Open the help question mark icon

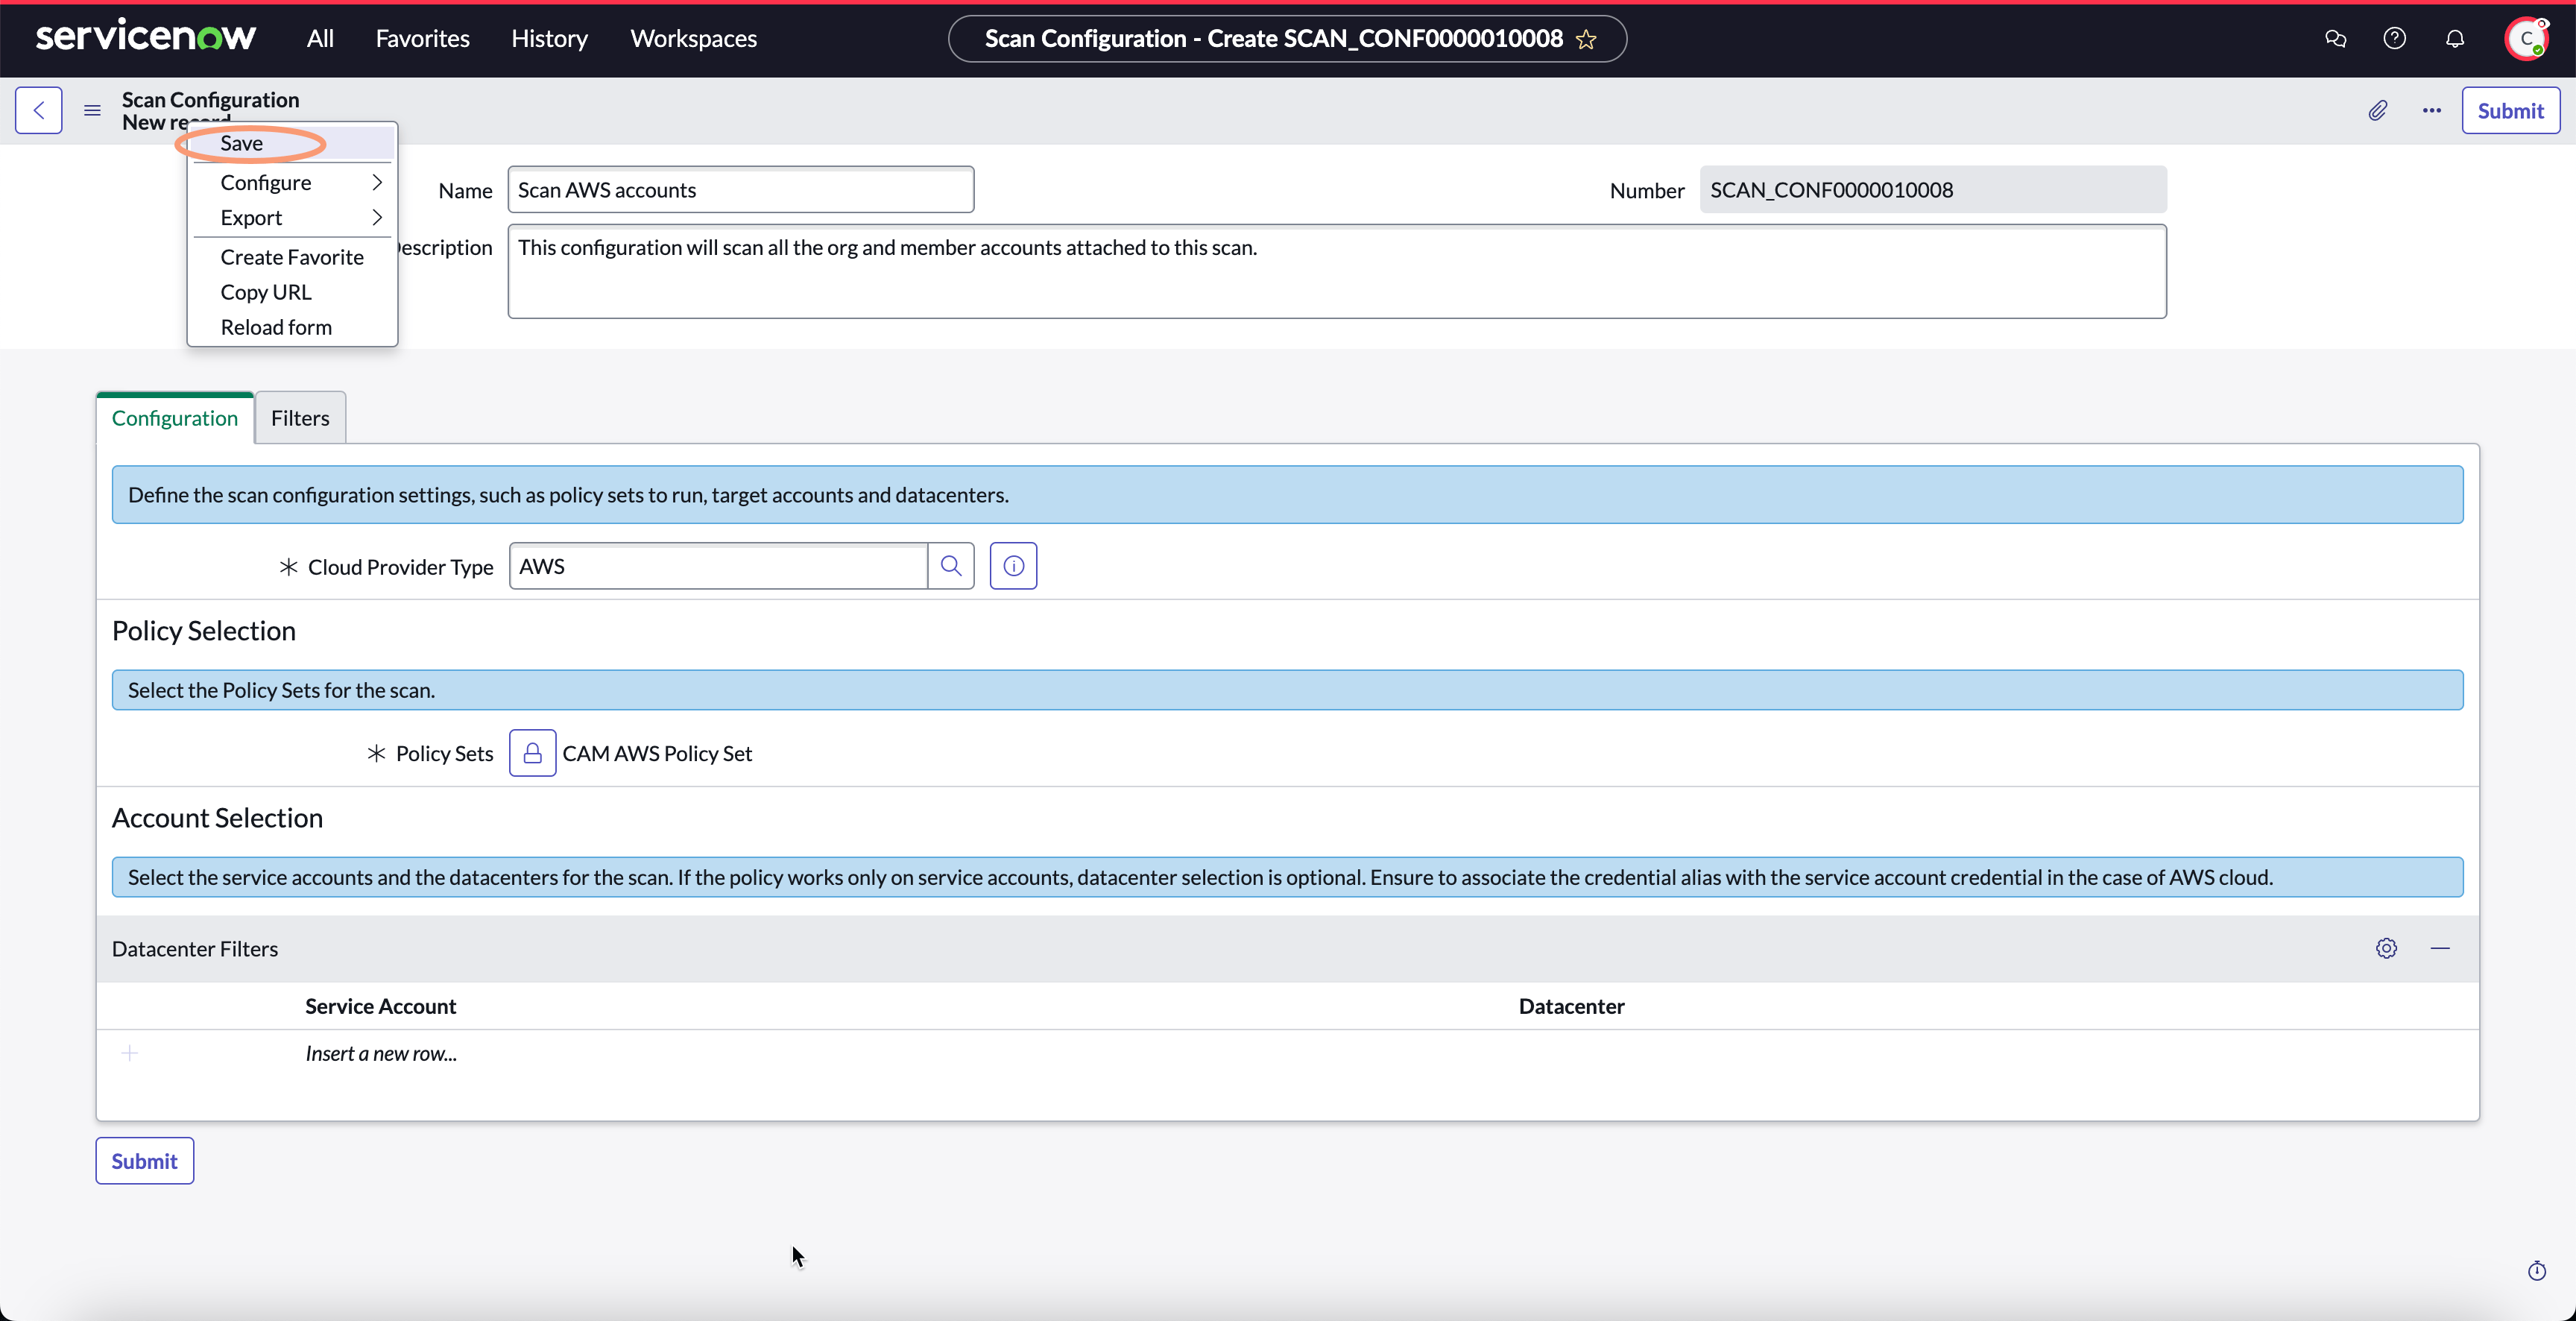2395,39
